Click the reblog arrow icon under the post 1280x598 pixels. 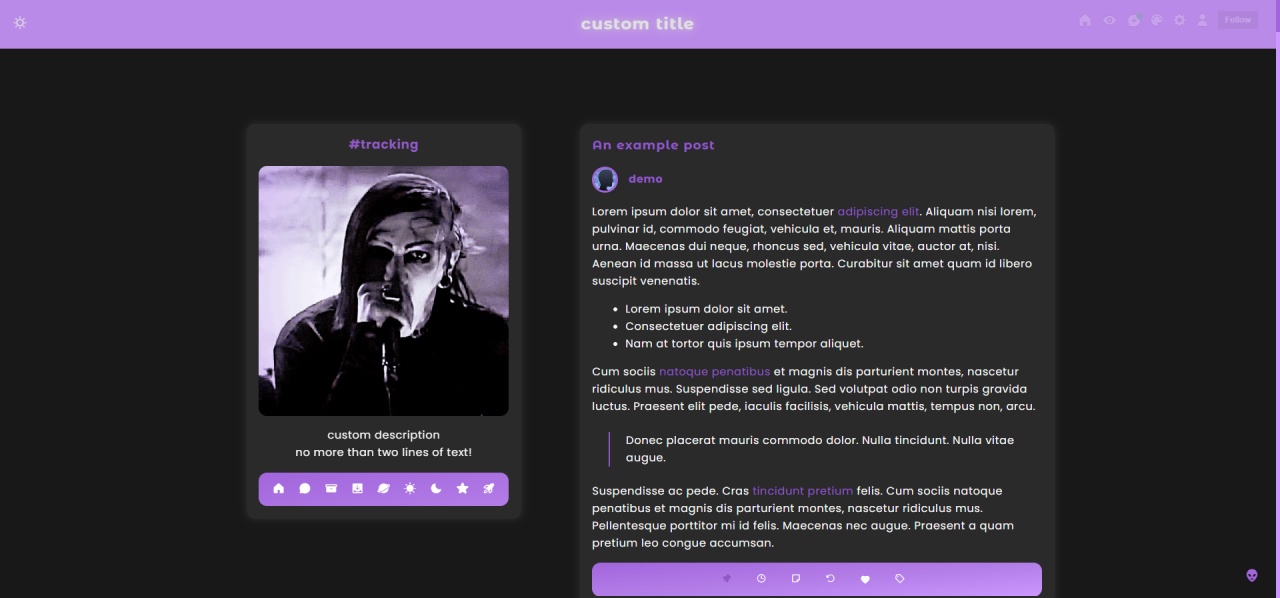pos(830,579)
